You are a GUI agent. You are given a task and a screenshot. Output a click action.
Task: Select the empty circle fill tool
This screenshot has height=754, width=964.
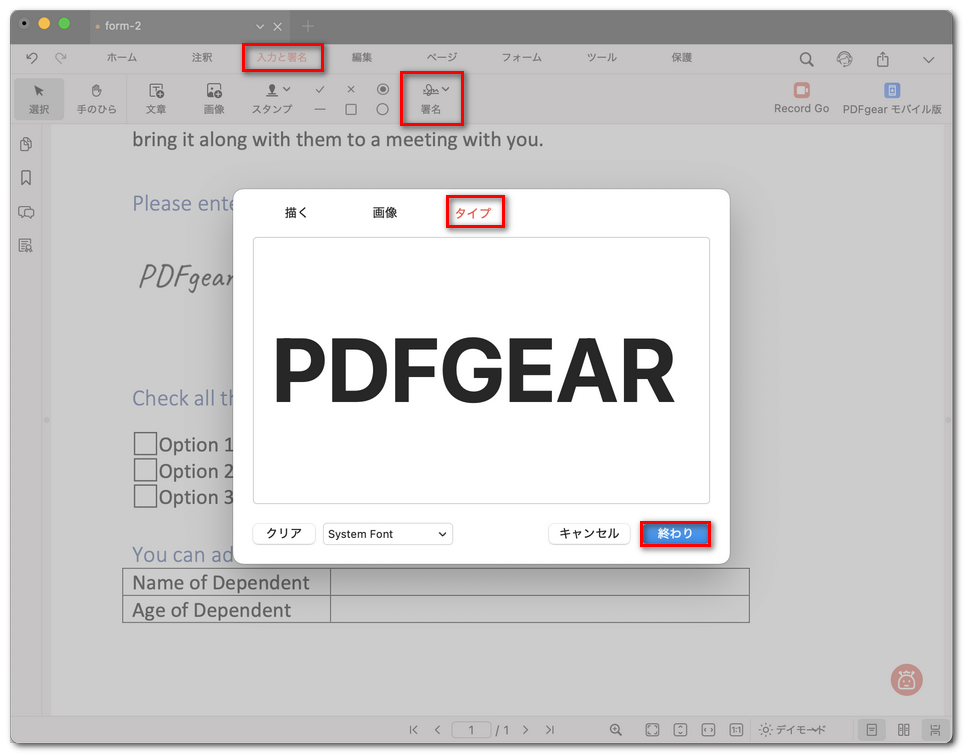(382, 109)
